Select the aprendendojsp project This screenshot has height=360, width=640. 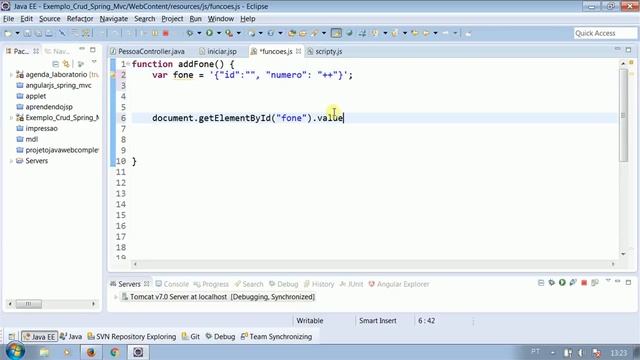click(44, 107)
